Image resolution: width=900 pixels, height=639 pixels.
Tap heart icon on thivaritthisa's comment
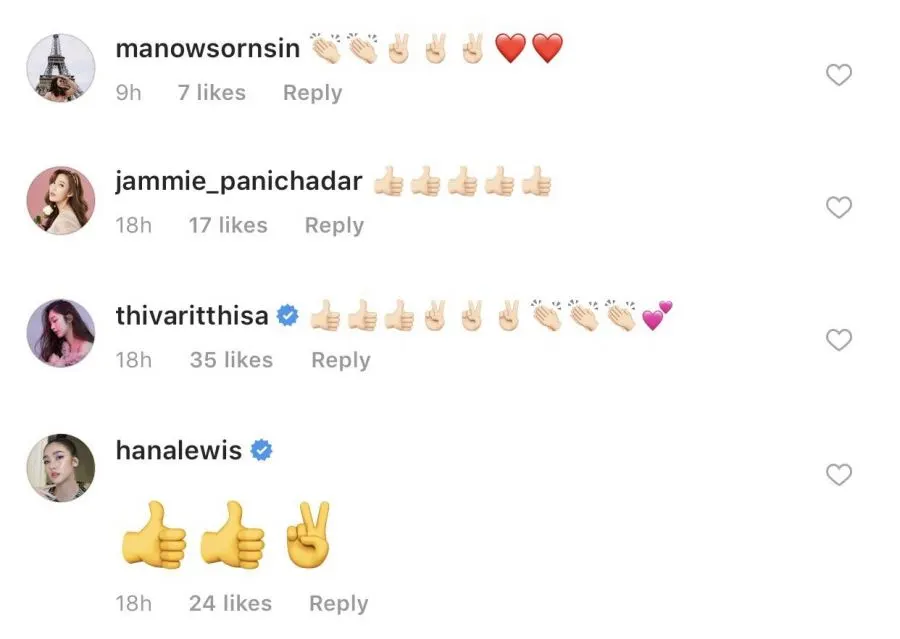839,340
